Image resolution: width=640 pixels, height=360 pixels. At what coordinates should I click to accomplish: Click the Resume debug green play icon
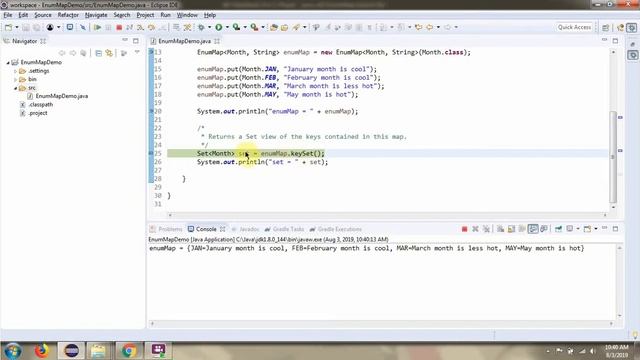coord(97,27)
